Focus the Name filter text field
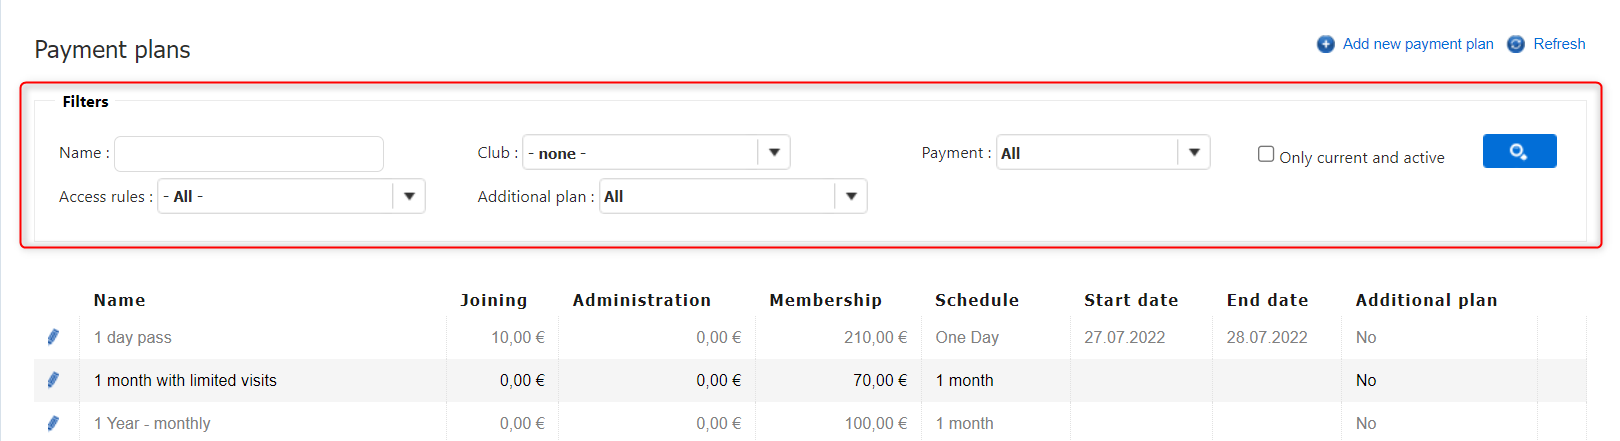 pyautogui.click(x=249, y=154)
